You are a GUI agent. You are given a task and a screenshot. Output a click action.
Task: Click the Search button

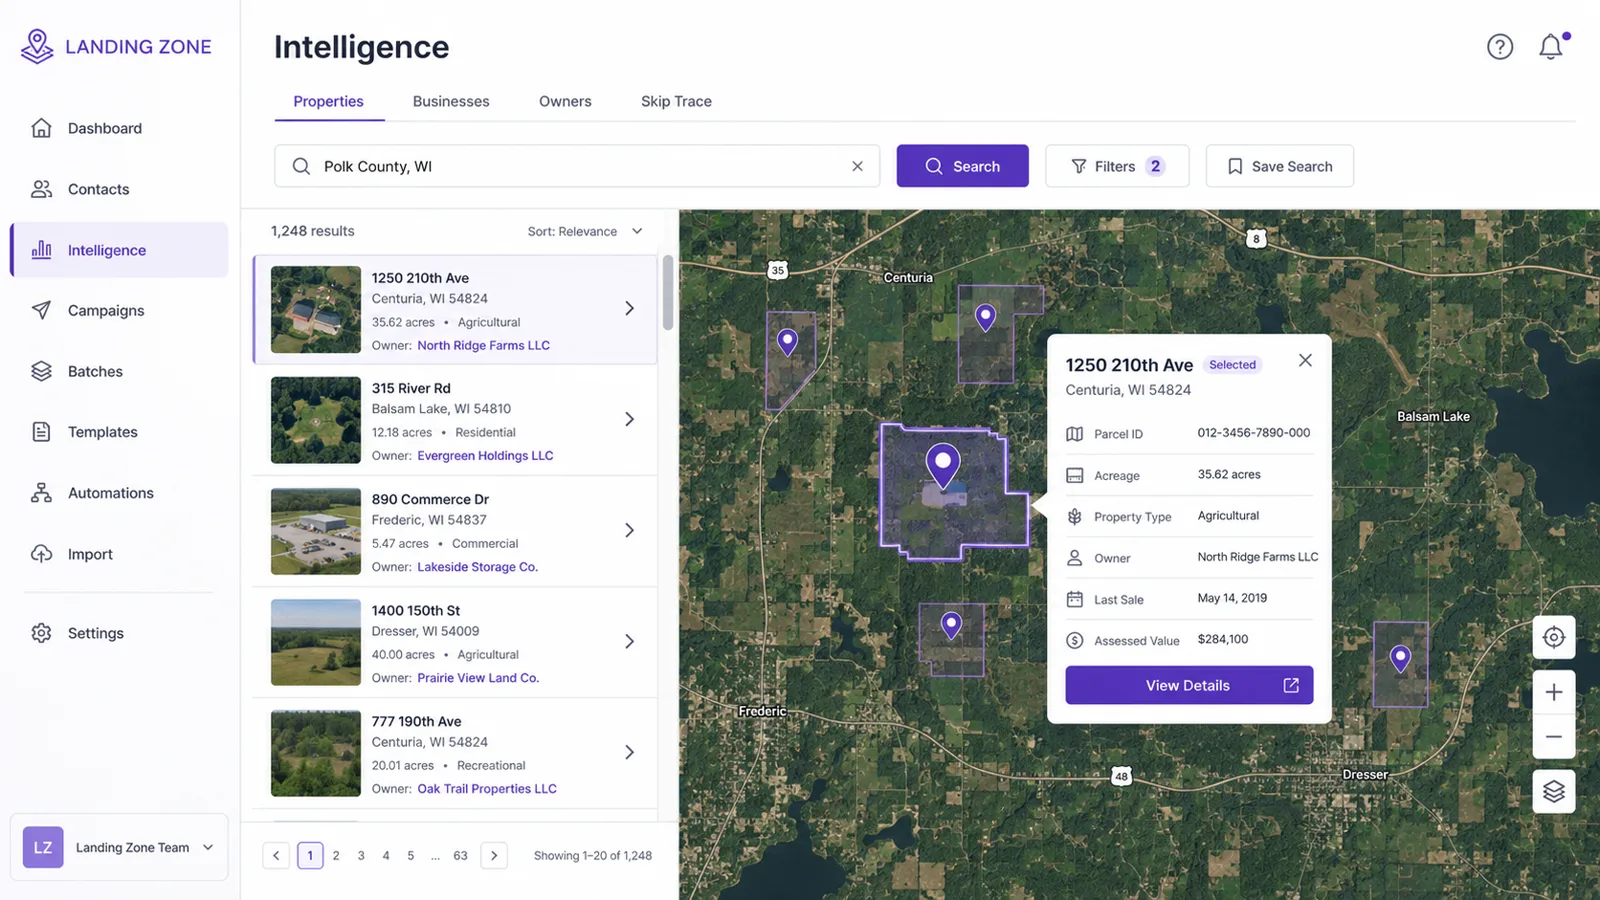coord(962,166)
